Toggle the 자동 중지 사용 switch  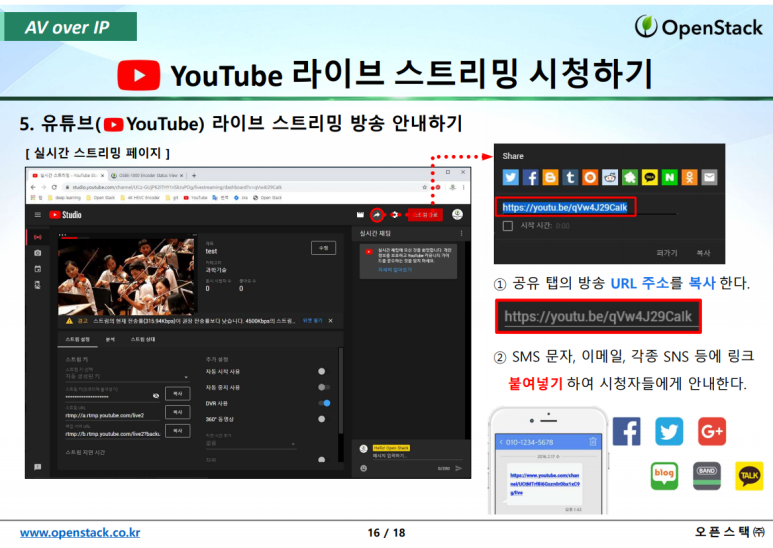323,387
